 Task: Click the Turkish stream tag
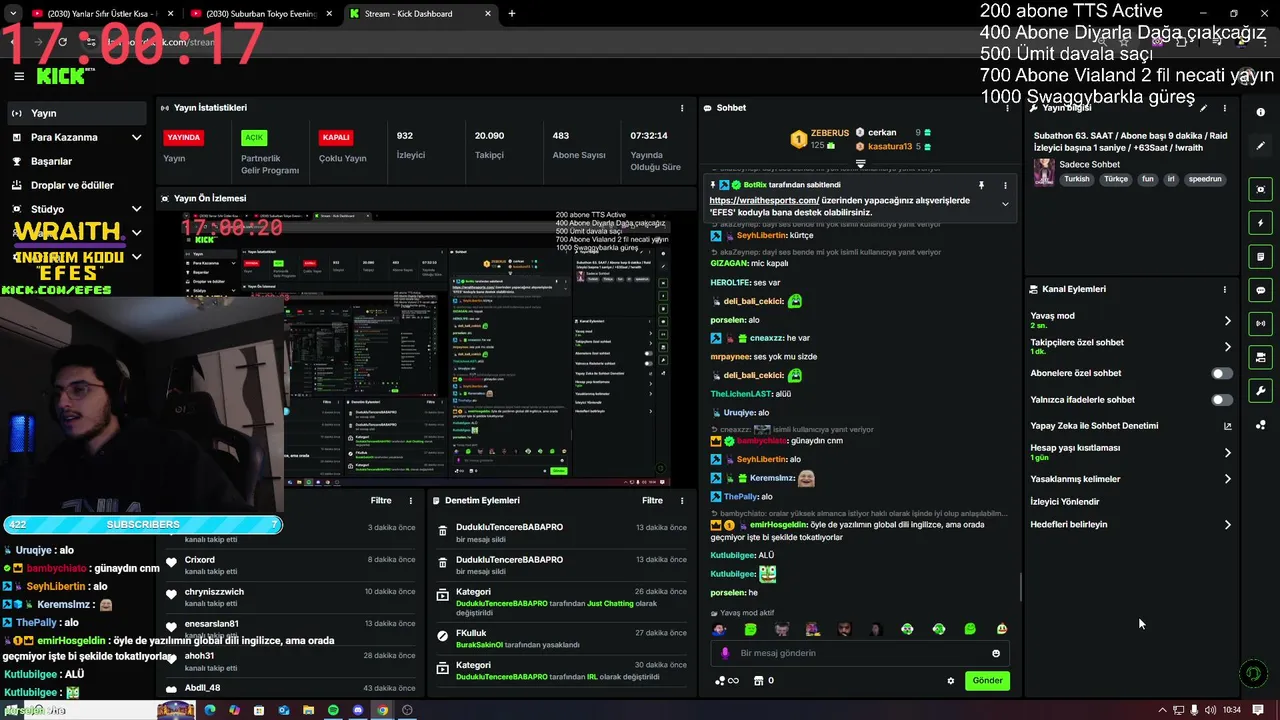click(x=1077, y=179)
